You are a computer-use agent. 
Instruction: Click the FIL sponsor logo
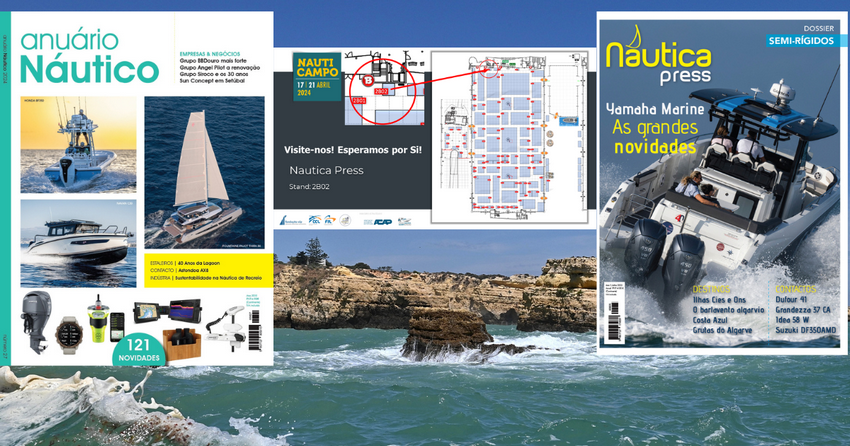click(x=330, y=220)
